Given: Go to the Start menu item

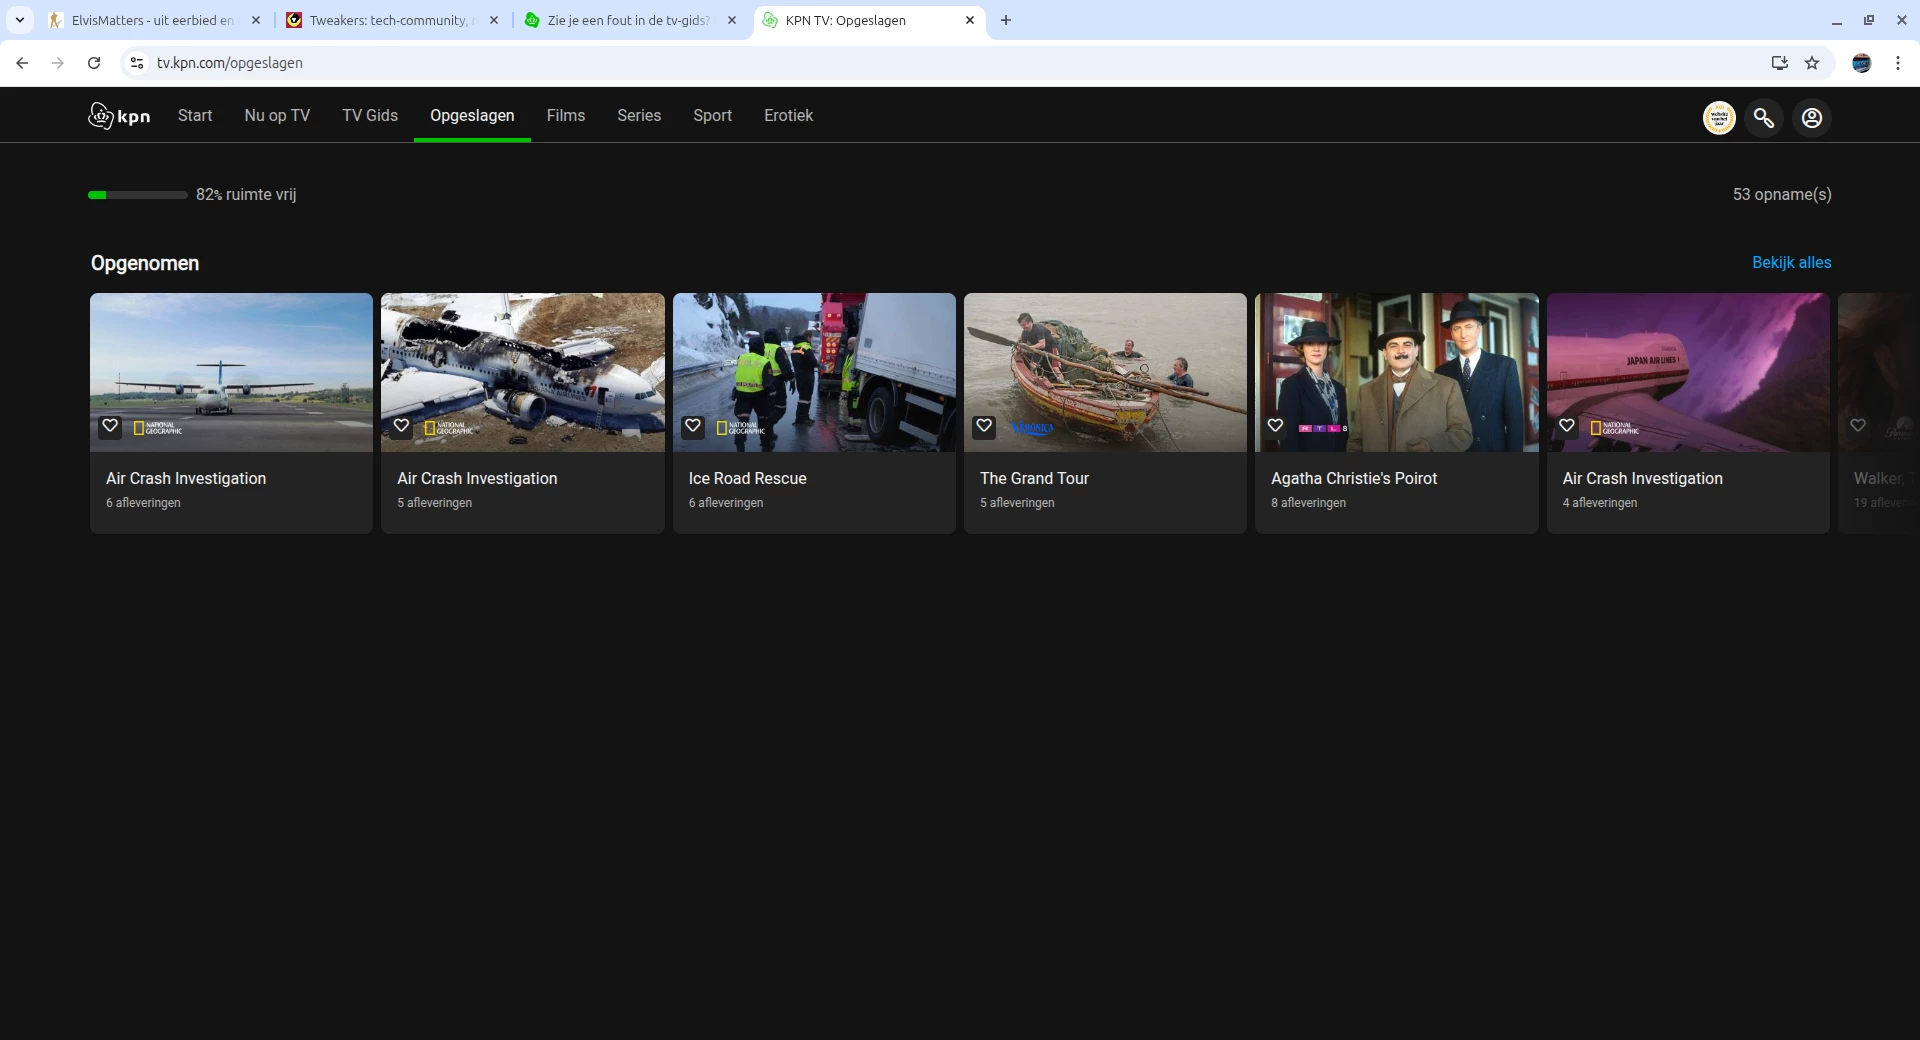Looking at the screenshot, I should click(195, 116).
